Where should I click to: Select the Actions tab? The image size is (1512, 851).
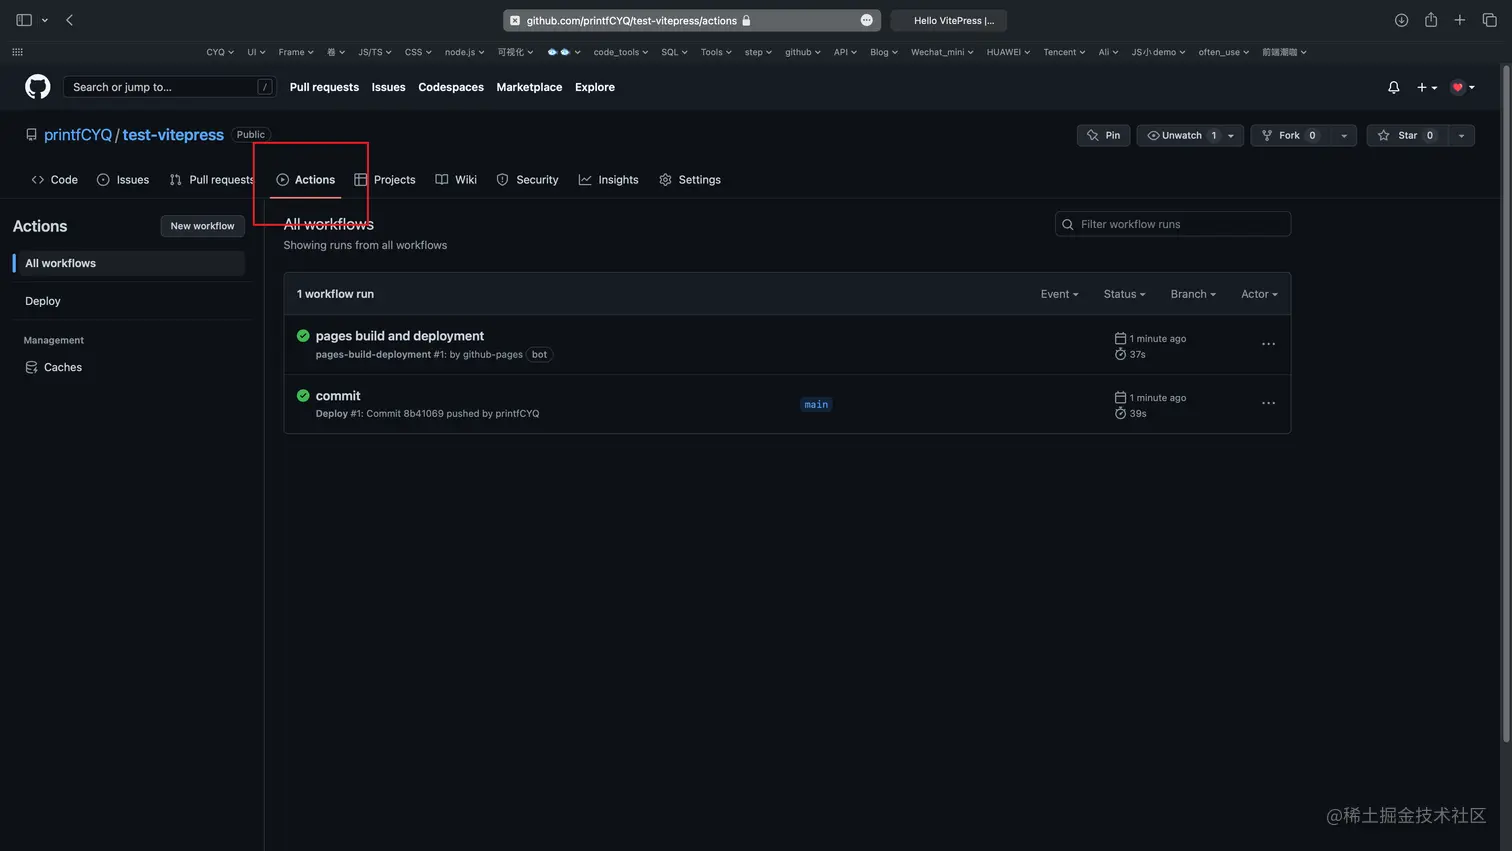point(306,180)
